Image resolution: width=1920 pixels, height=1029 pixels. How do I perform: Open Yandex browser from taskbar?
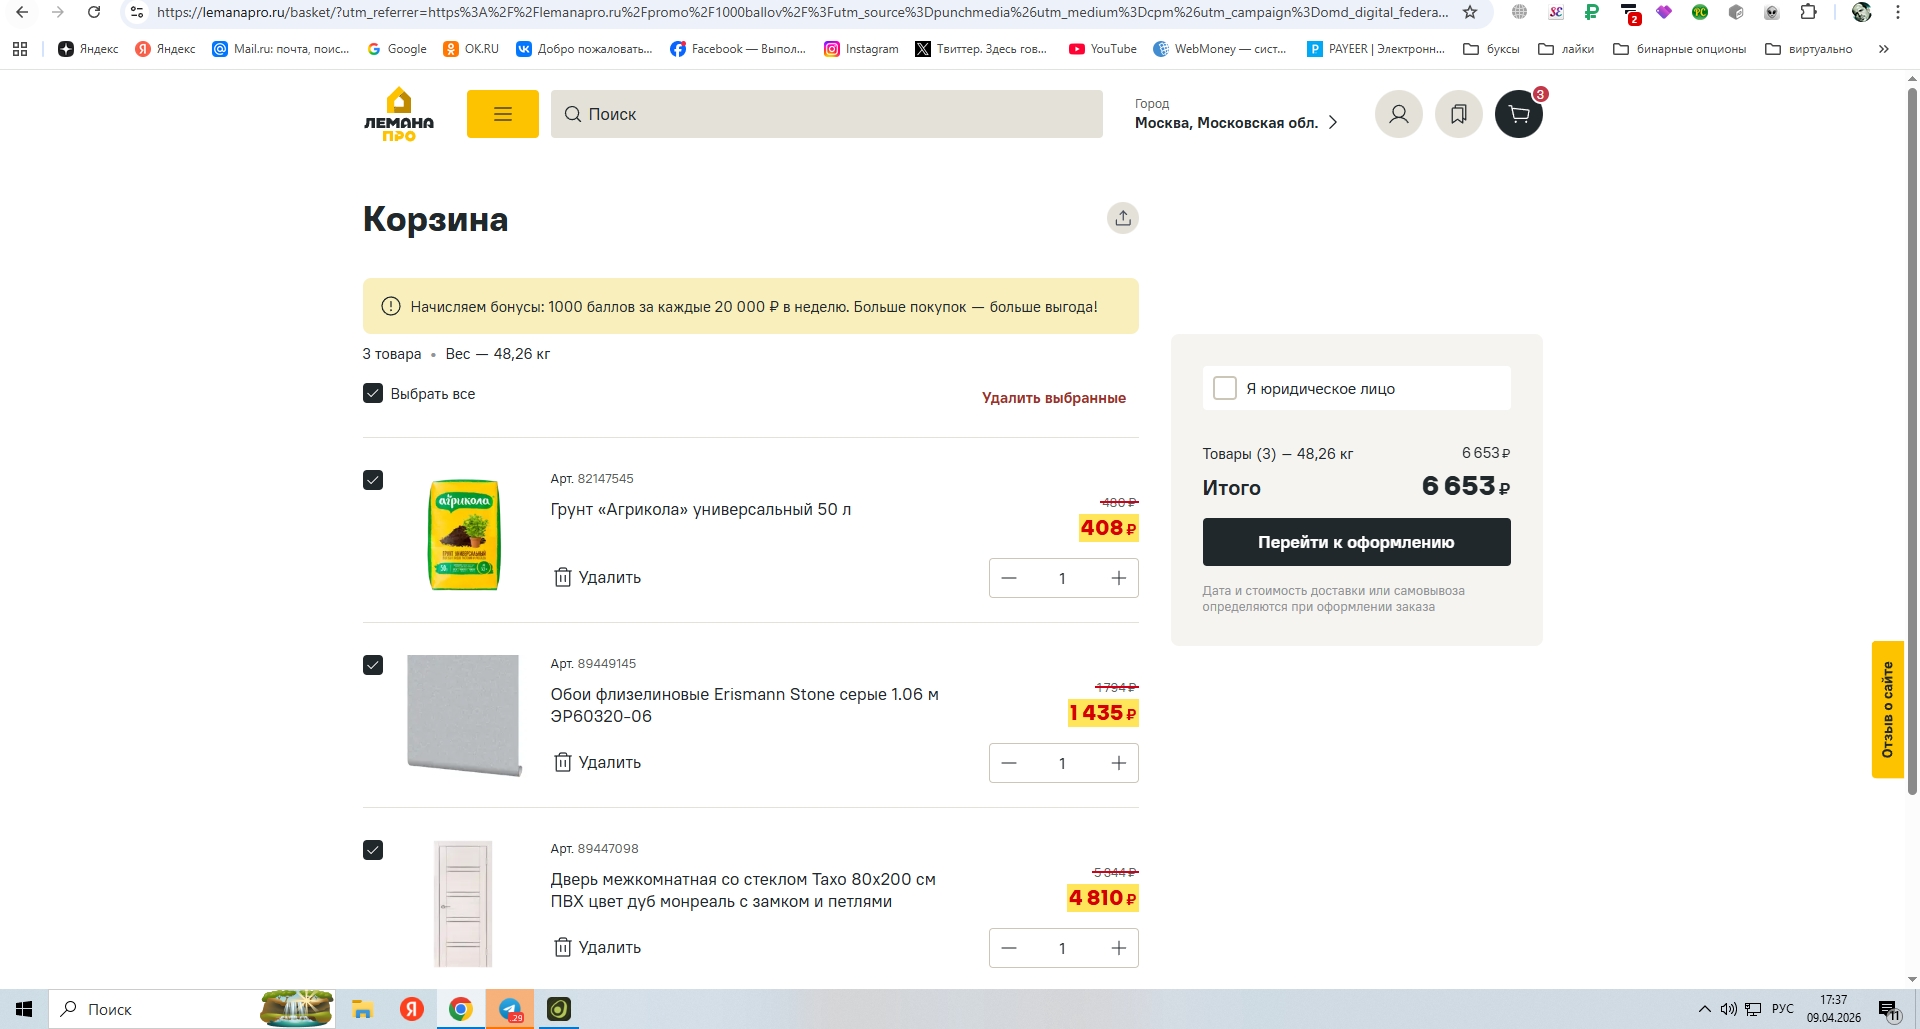coord(411,1009)
